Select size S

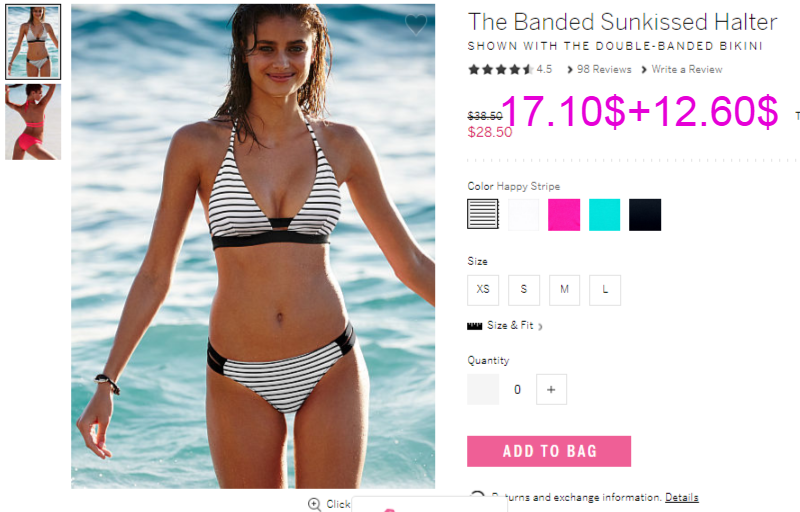pos(523,290)
